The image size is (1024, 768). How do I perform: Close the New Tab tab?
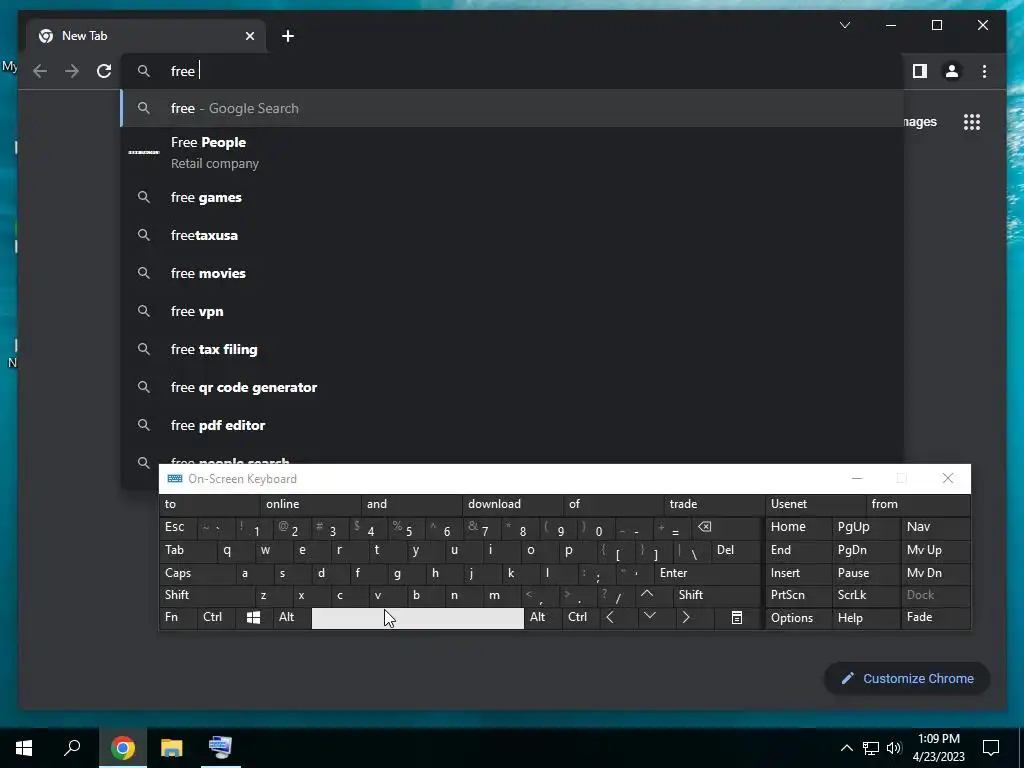pyautogui.click(x=249, y=36)
